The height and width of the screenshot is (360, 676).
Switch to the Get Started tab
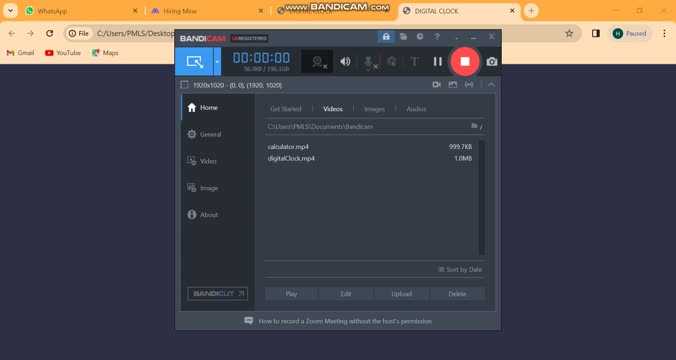point(285,109)
